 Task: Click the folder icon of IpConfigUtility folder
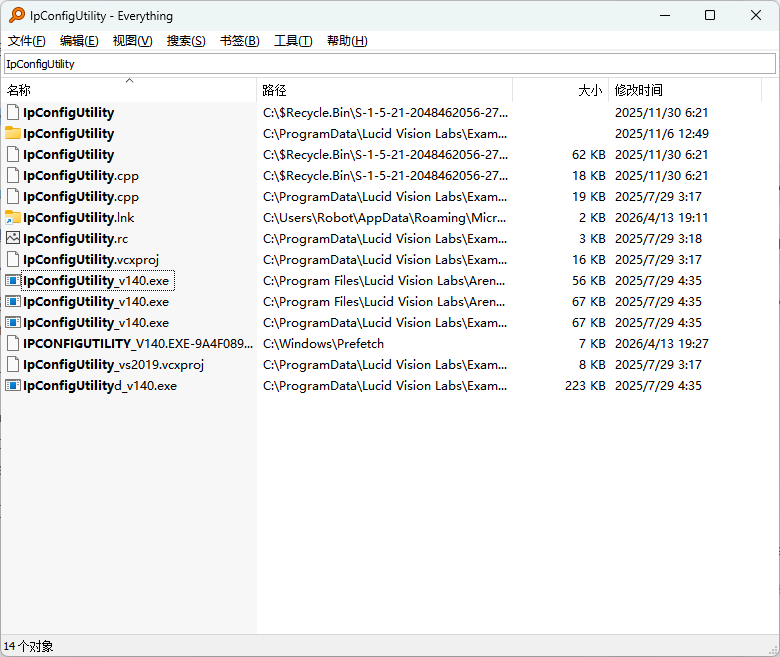tap(13, 133)
